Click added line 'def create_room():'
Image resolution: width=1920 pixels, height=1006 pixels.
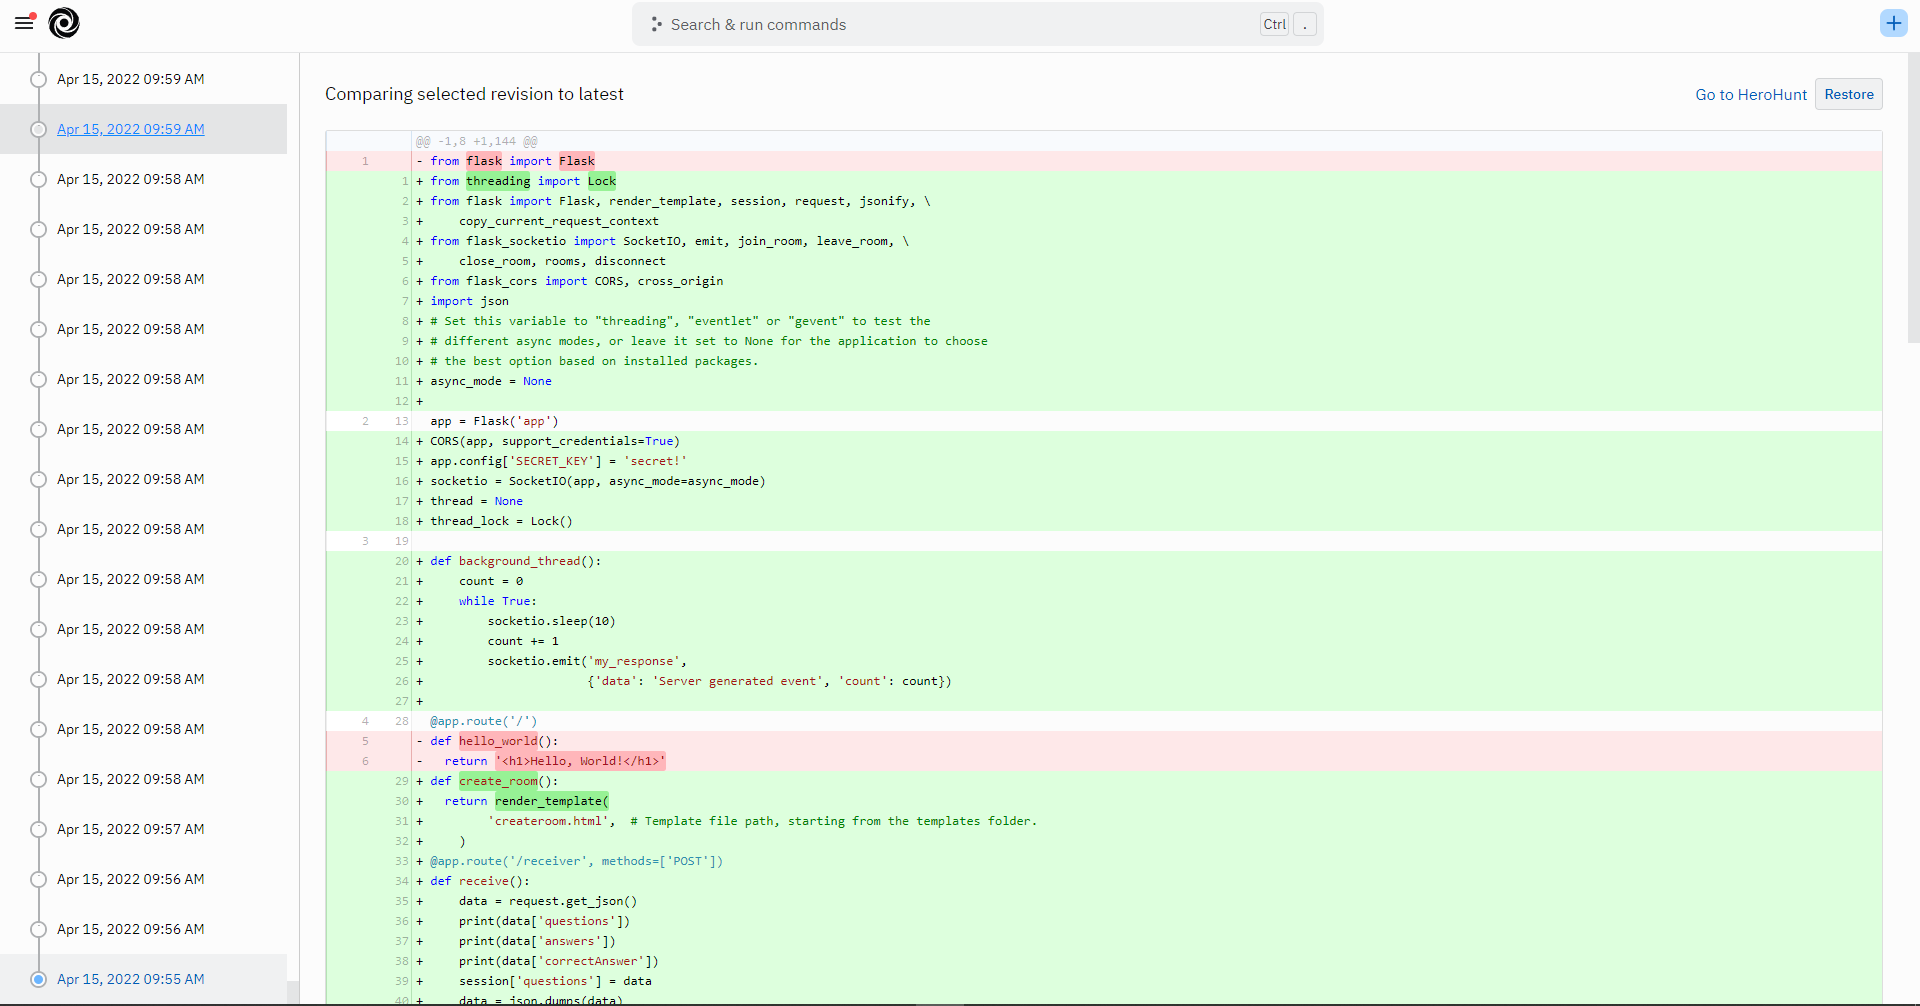[x=1104, y=781]
